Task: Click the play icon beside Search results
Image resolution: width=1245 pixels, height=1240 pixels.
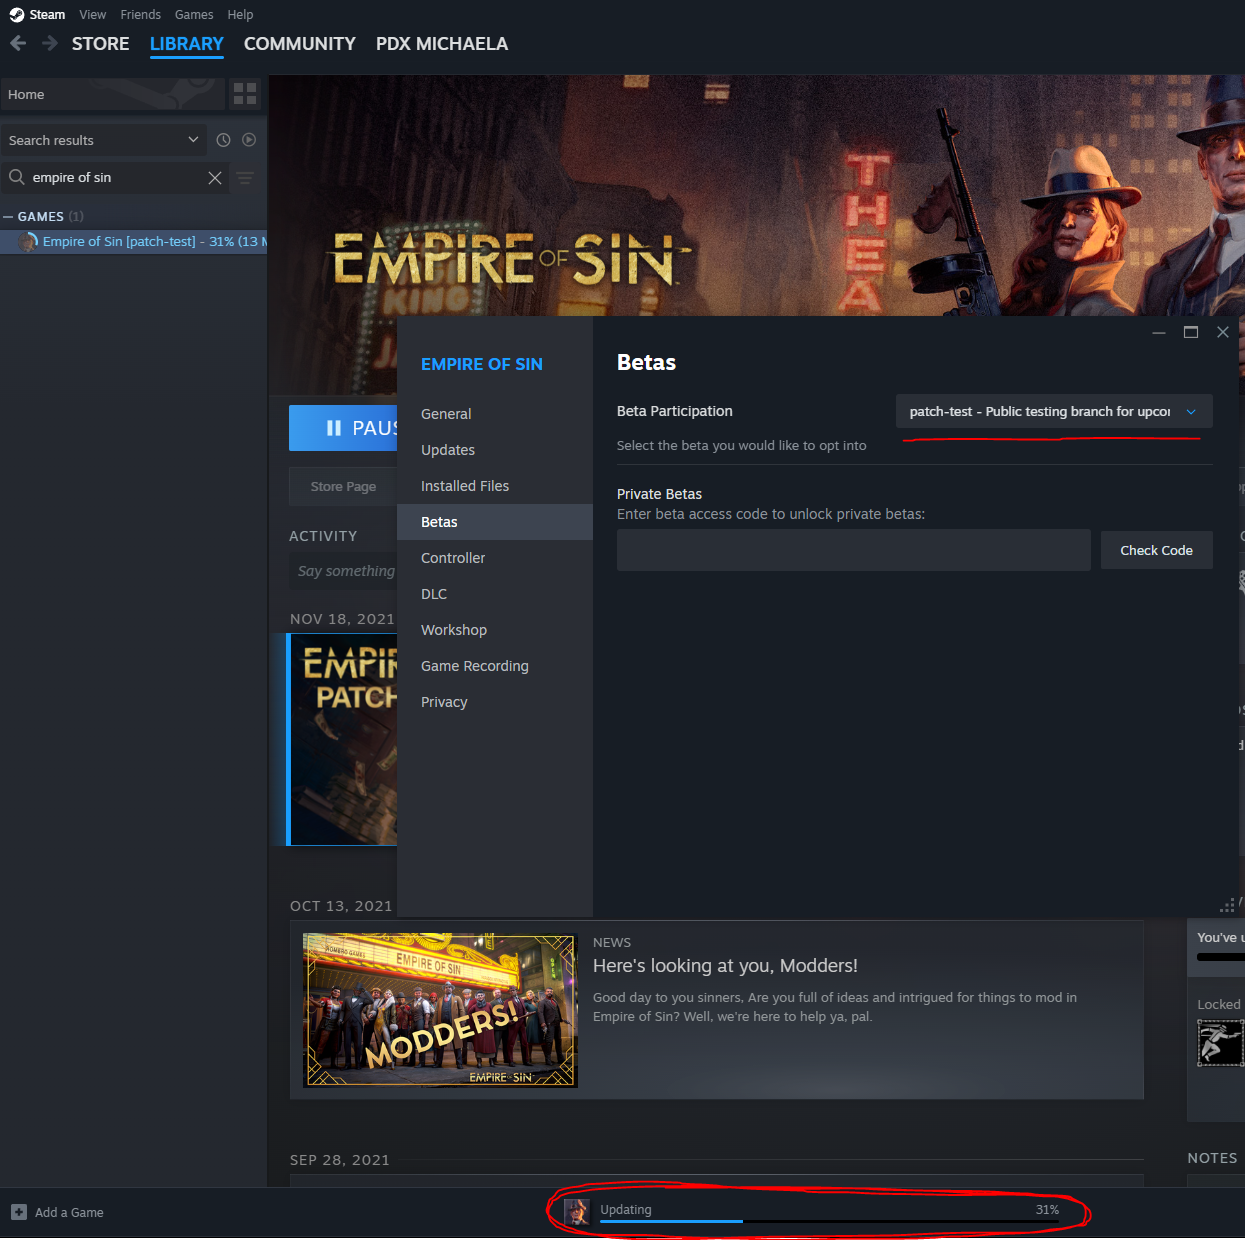Action: [x=249, y=140]
